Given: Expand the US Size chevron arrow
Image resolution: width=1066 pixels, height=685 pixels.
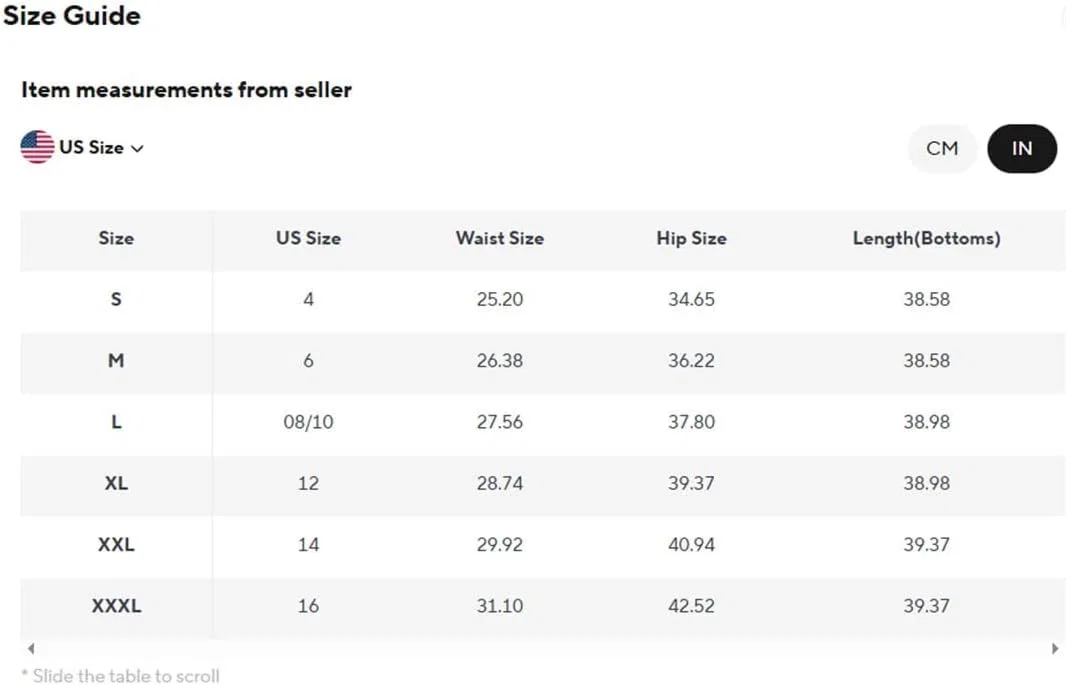Looking at the screenshot, I should 137,148.
